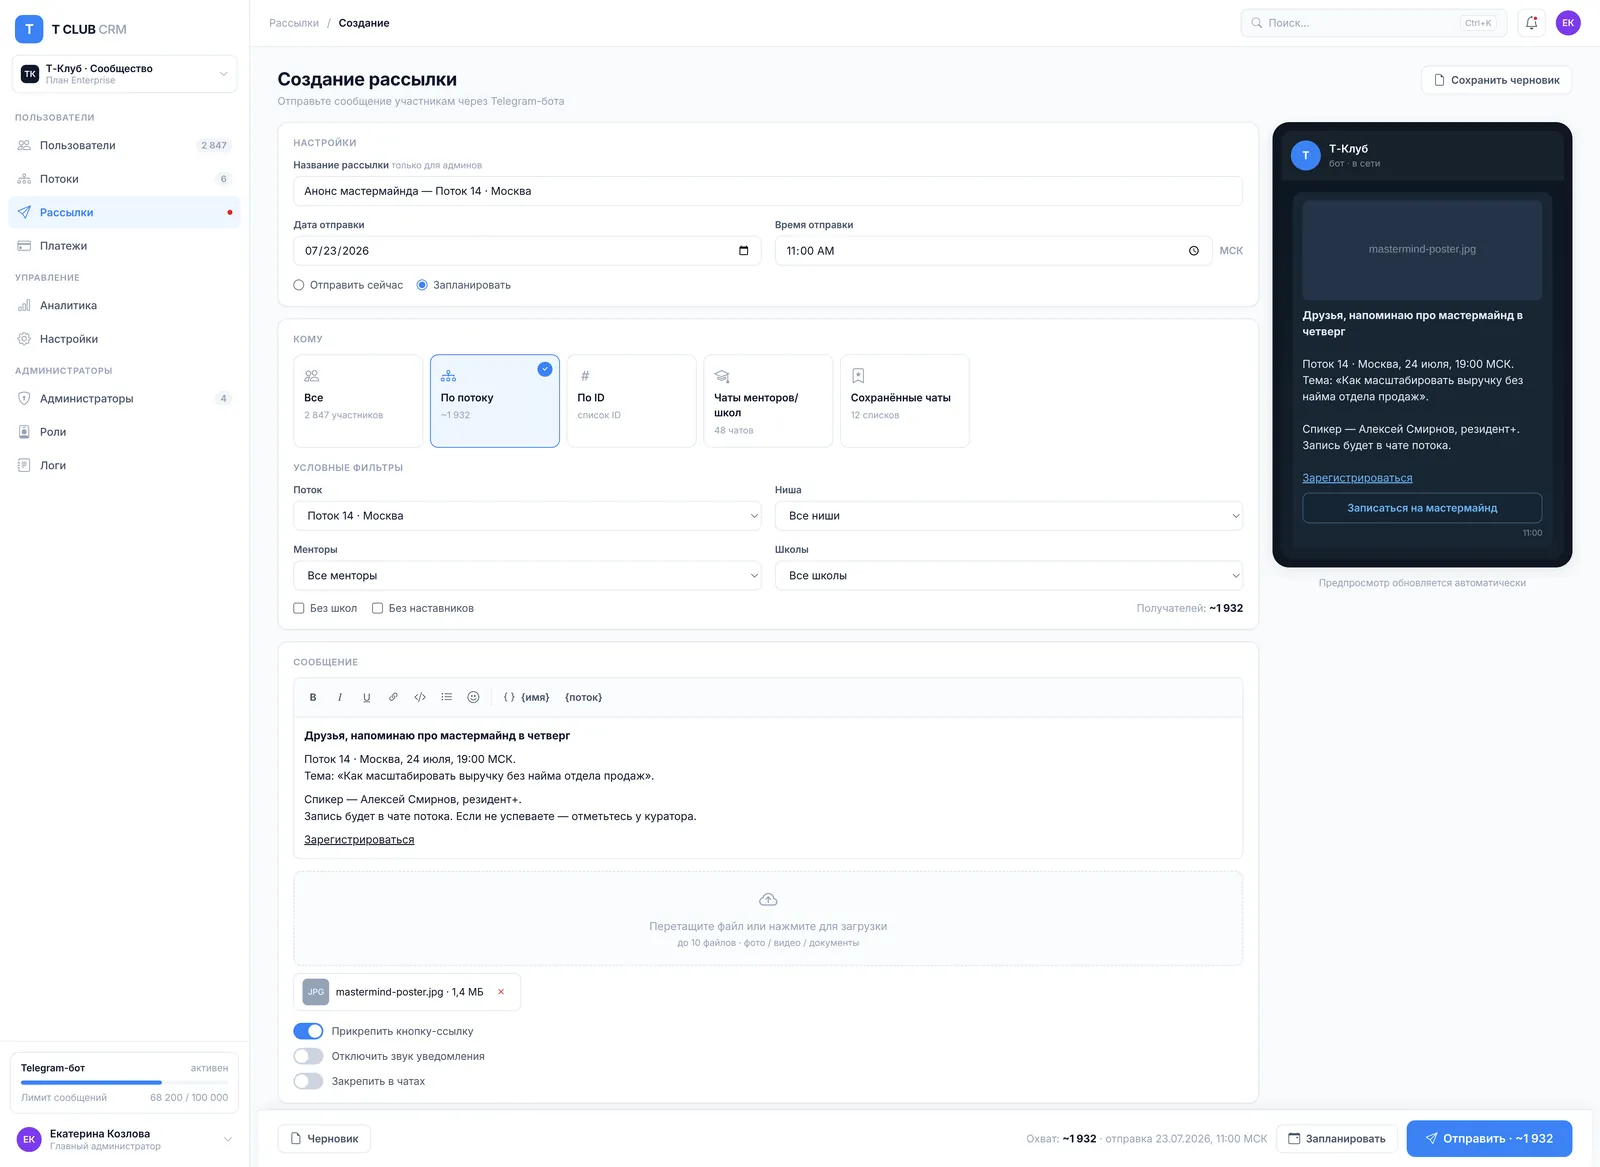Screen dimensions: 1600x1167
Task: Apply bold formatting in message toolbar
Action: (x=313, y=697)
